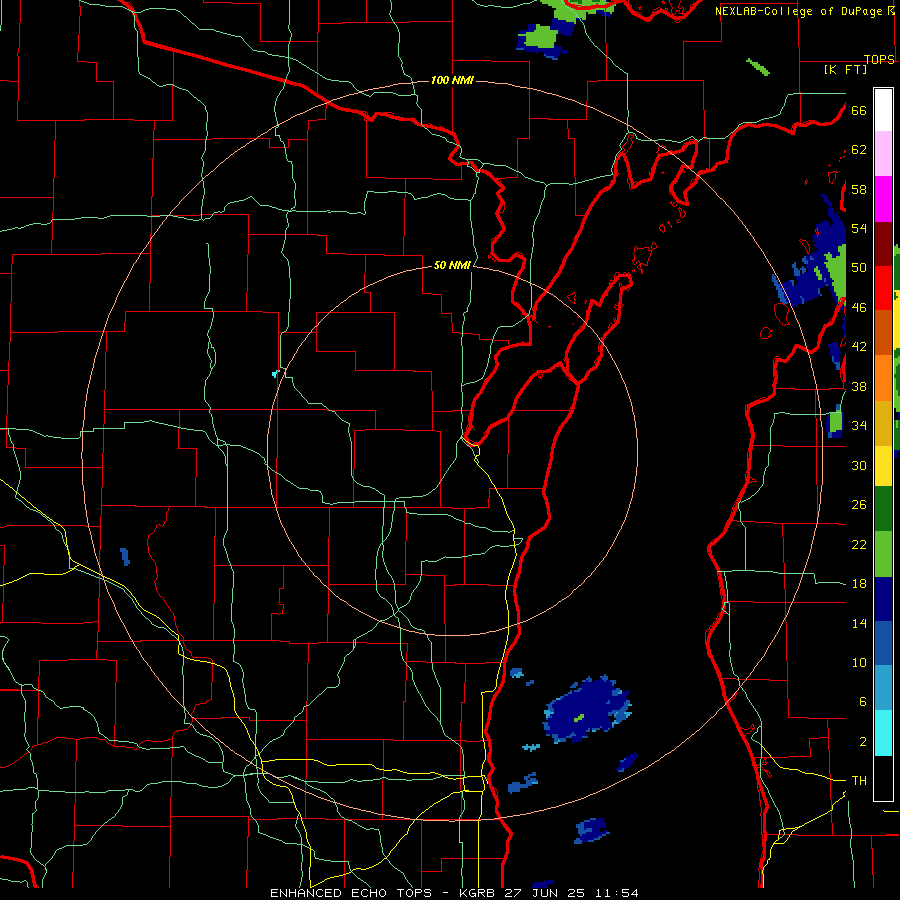Click the green pixel inside the large lake echo
The image size is (900, 900).
coord(579,717)
